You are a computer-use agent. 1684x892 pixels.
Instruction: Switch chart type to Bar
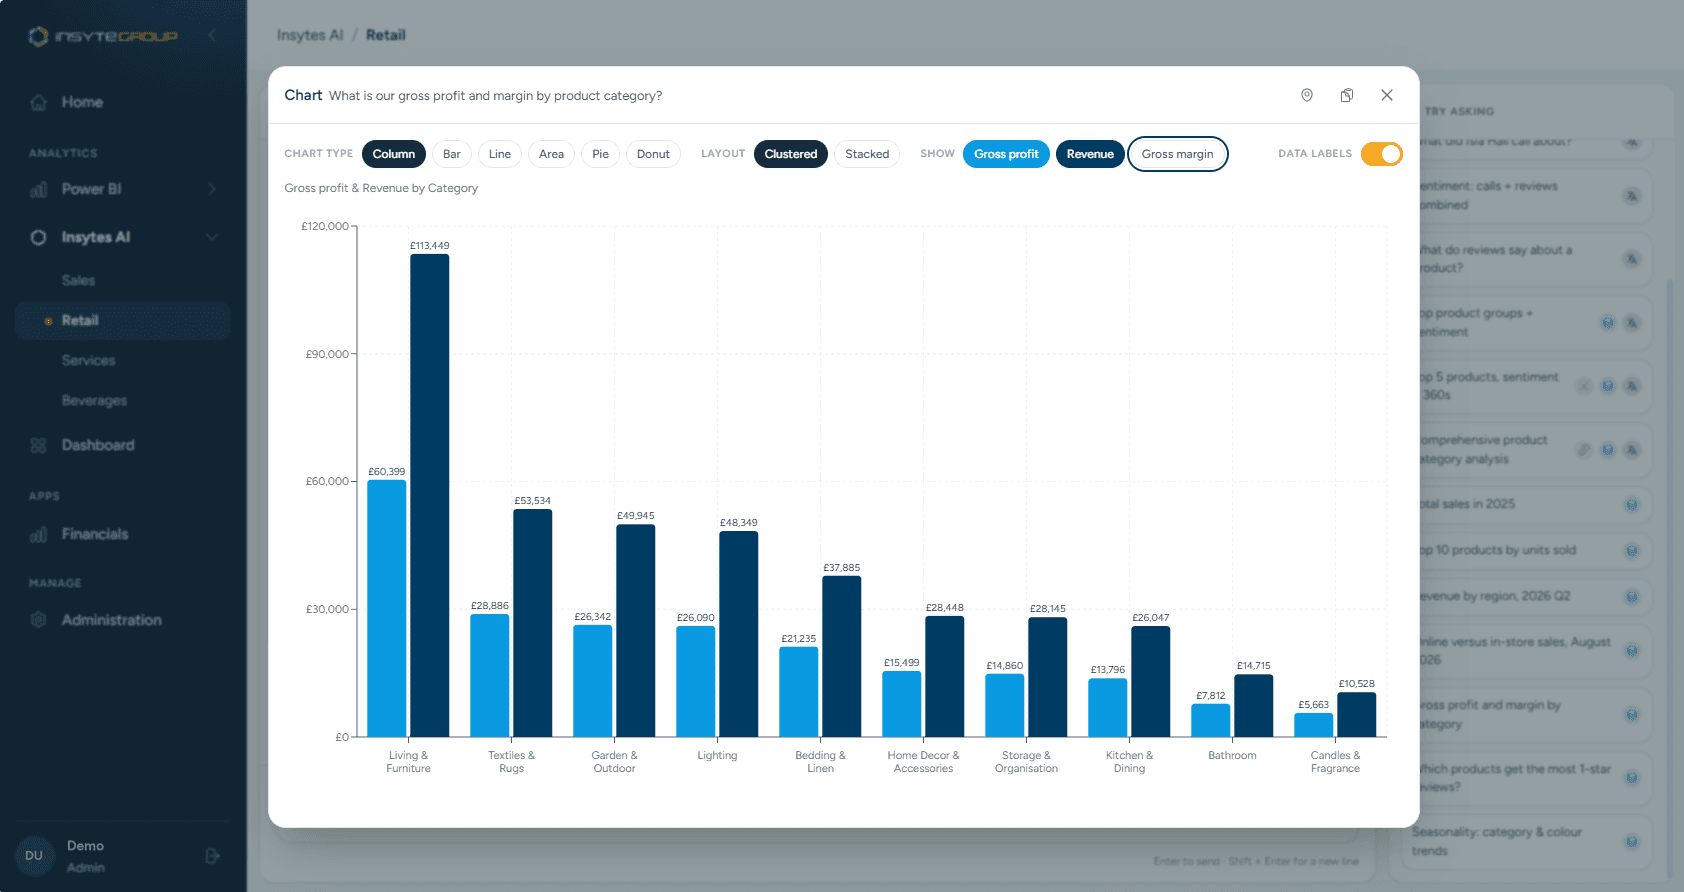click(x=452, y=154)
